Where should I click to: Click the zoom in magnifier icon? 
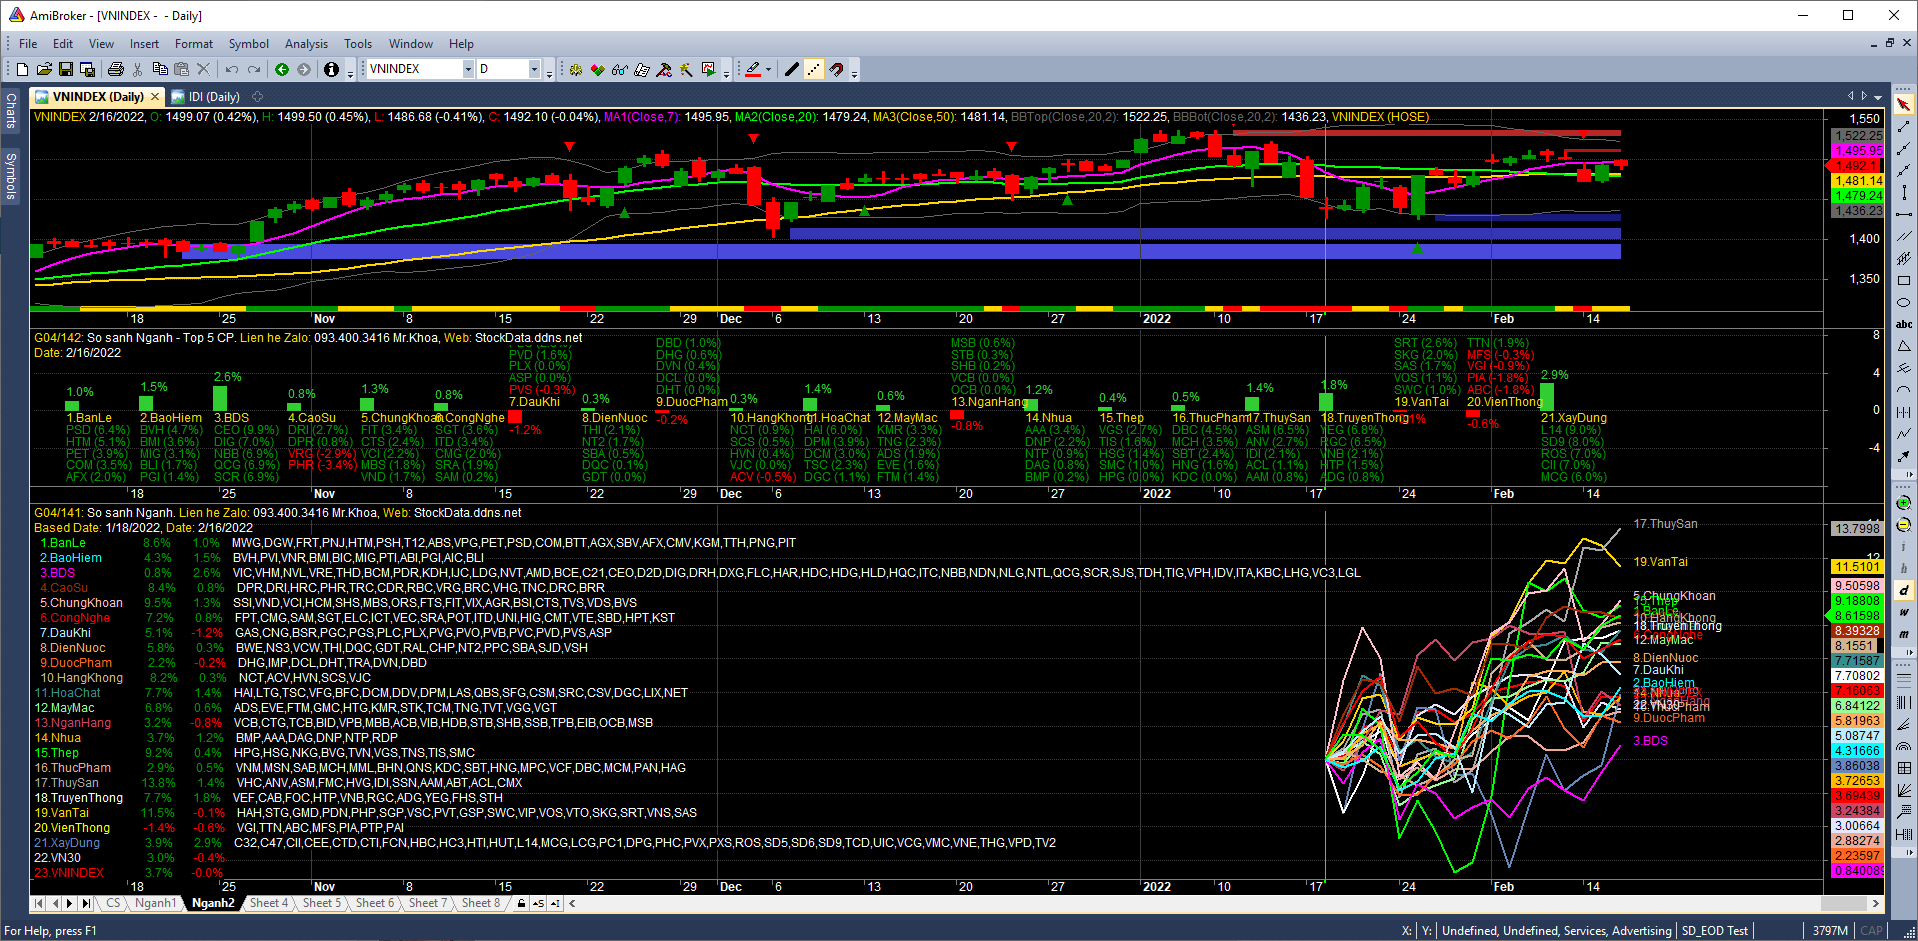coord(1904,502)
